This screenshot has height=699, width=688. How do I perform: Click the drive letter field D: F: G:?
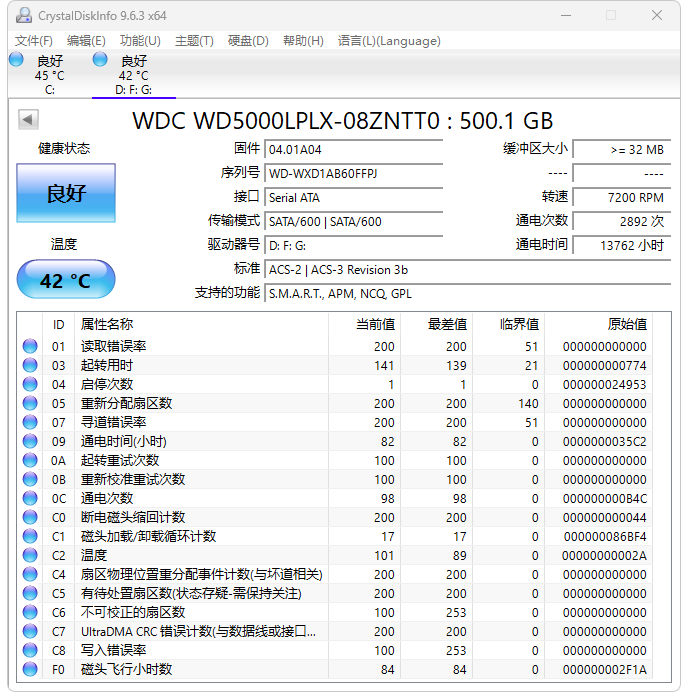[354, 246]
